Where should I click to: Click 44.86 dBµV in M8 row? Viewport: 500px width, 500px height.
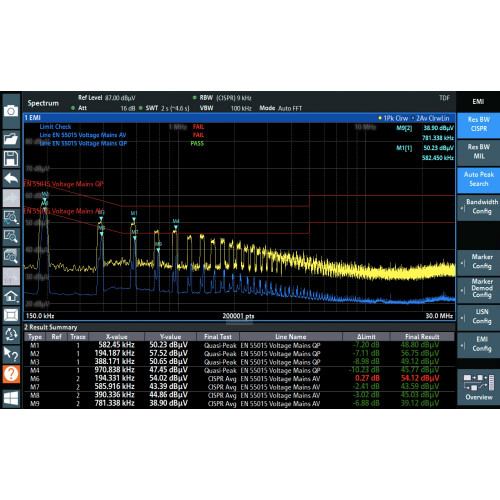tap(168, 395)
